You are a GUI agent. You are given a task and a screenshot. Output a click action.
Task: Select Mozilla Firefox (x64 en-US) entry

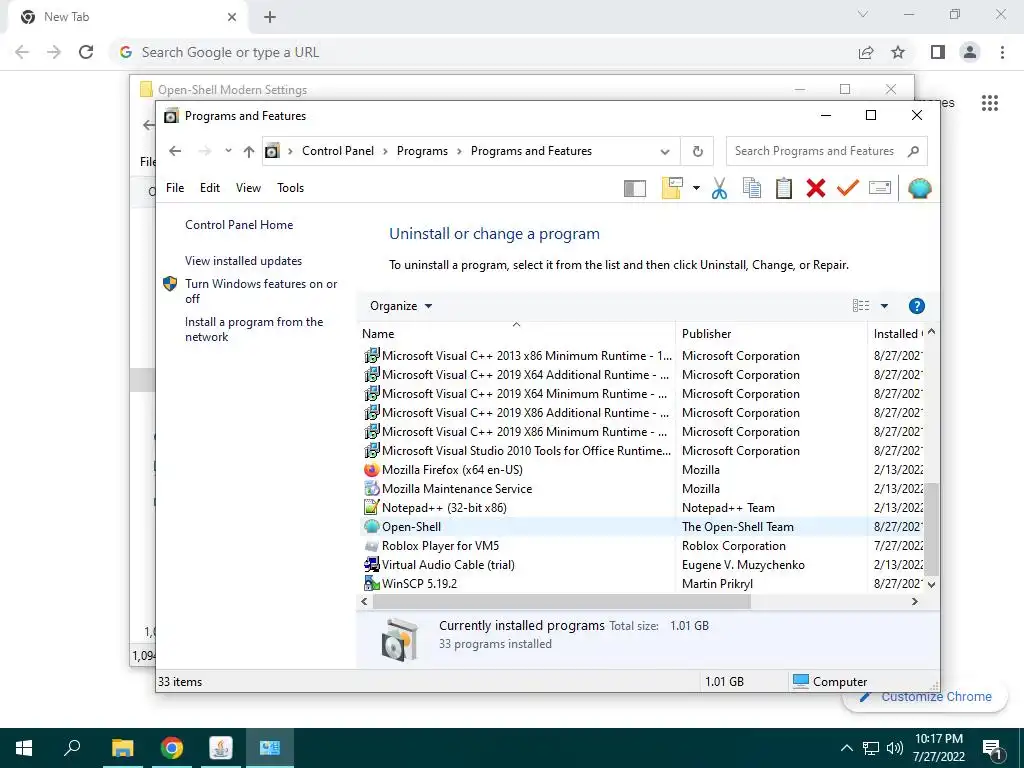coord(452,470)
